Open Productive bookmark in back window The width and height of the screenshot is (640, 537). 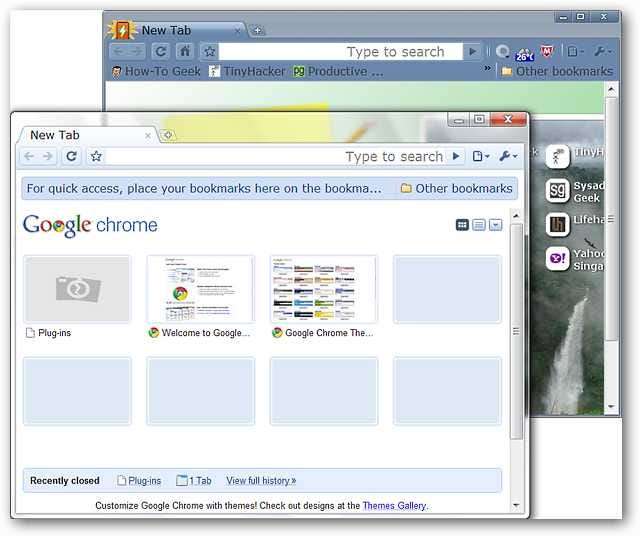338,71
